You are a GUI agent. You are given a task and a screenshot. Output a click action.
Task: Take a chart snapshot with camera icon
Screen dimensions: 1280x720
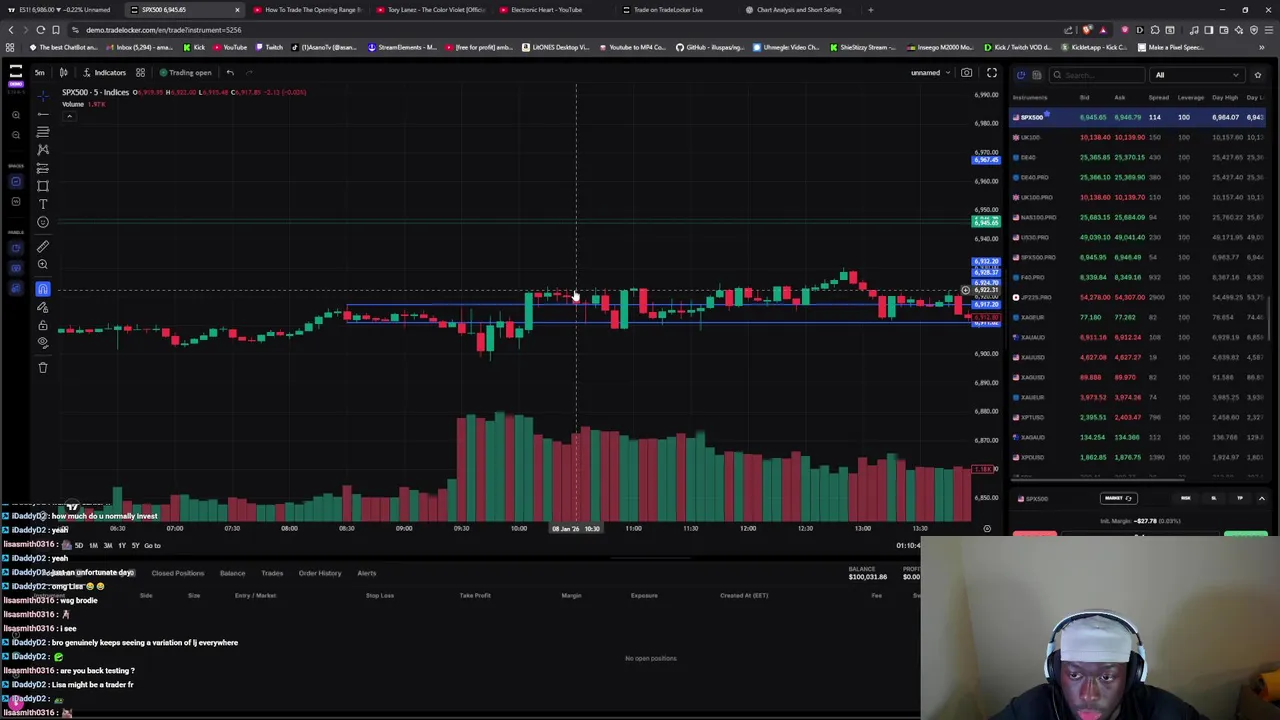click(x=966, y=72)
